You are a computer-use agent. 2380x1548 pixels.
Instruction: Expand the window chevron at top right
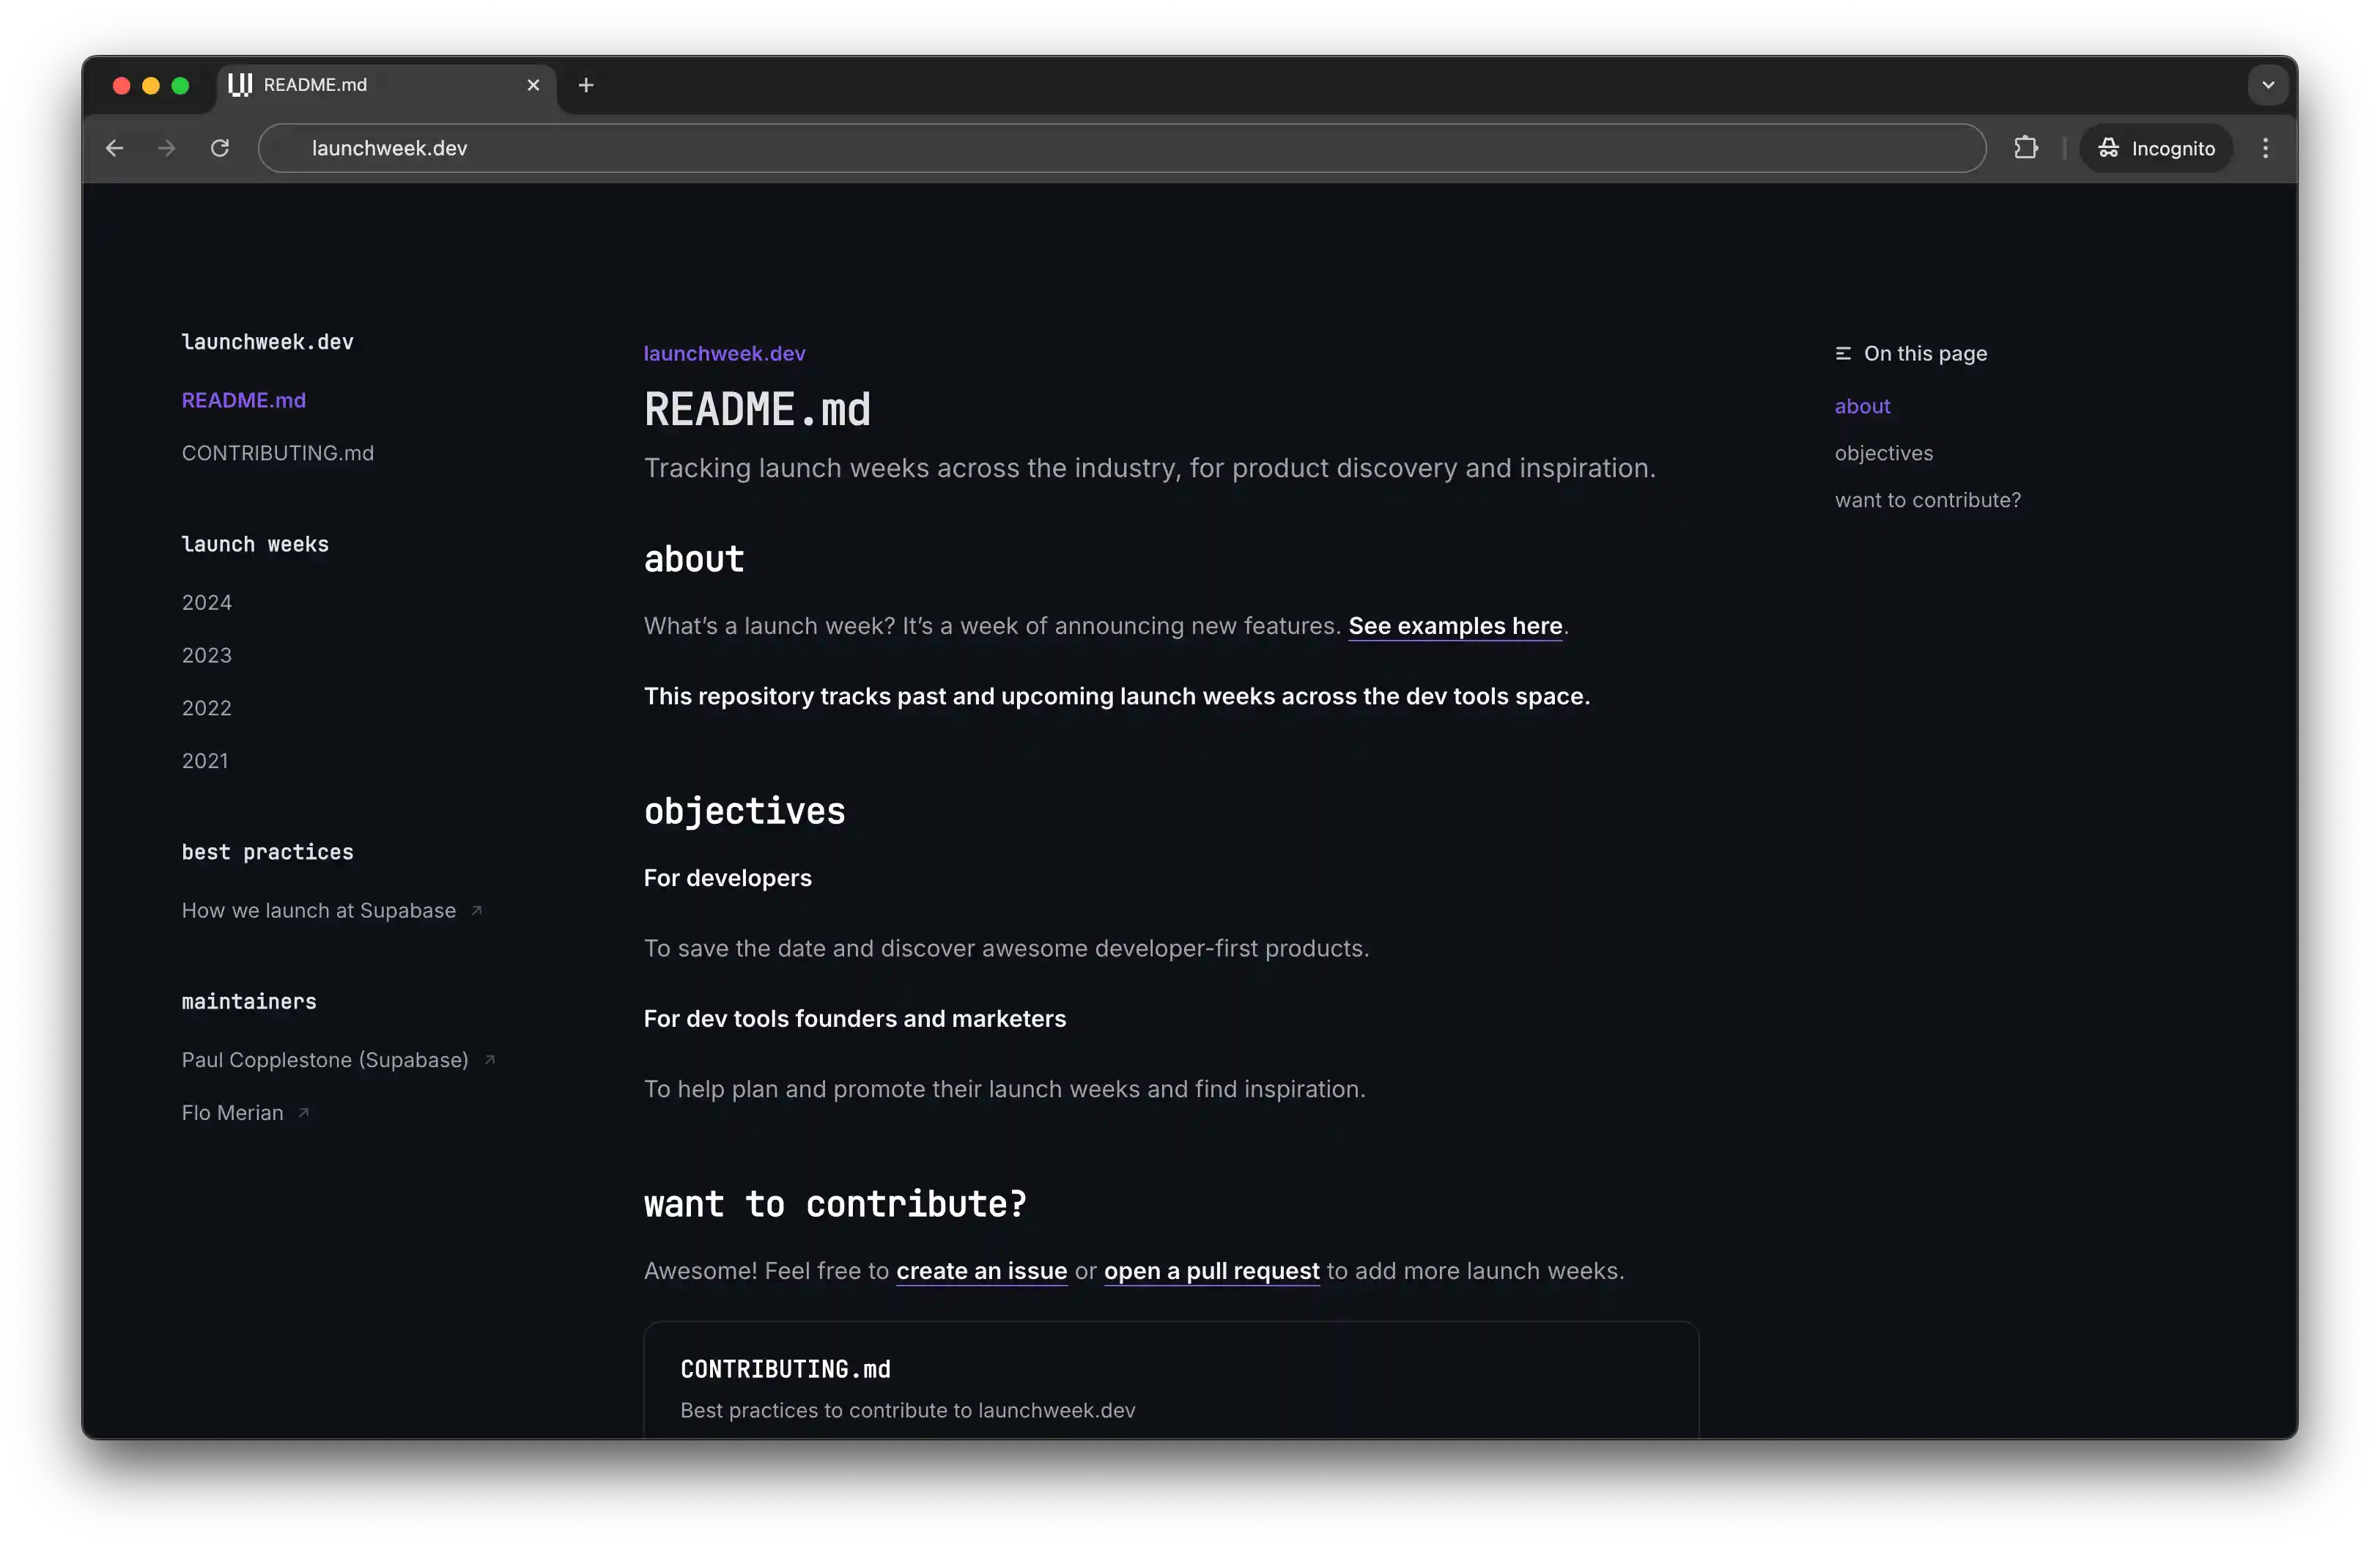(x=2267, y=84)
